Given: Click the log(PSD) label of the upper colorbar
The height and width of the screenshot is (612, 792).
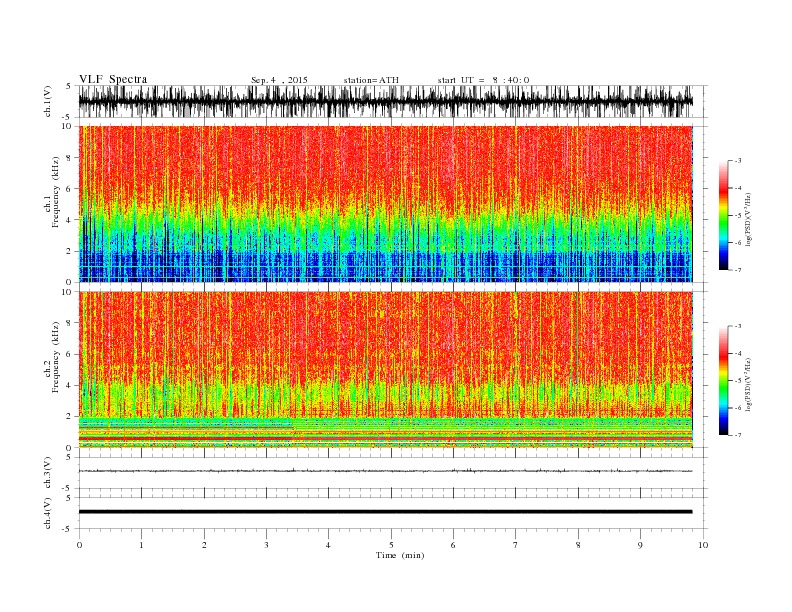Looking at the screenshot, I should pos(748,218).
